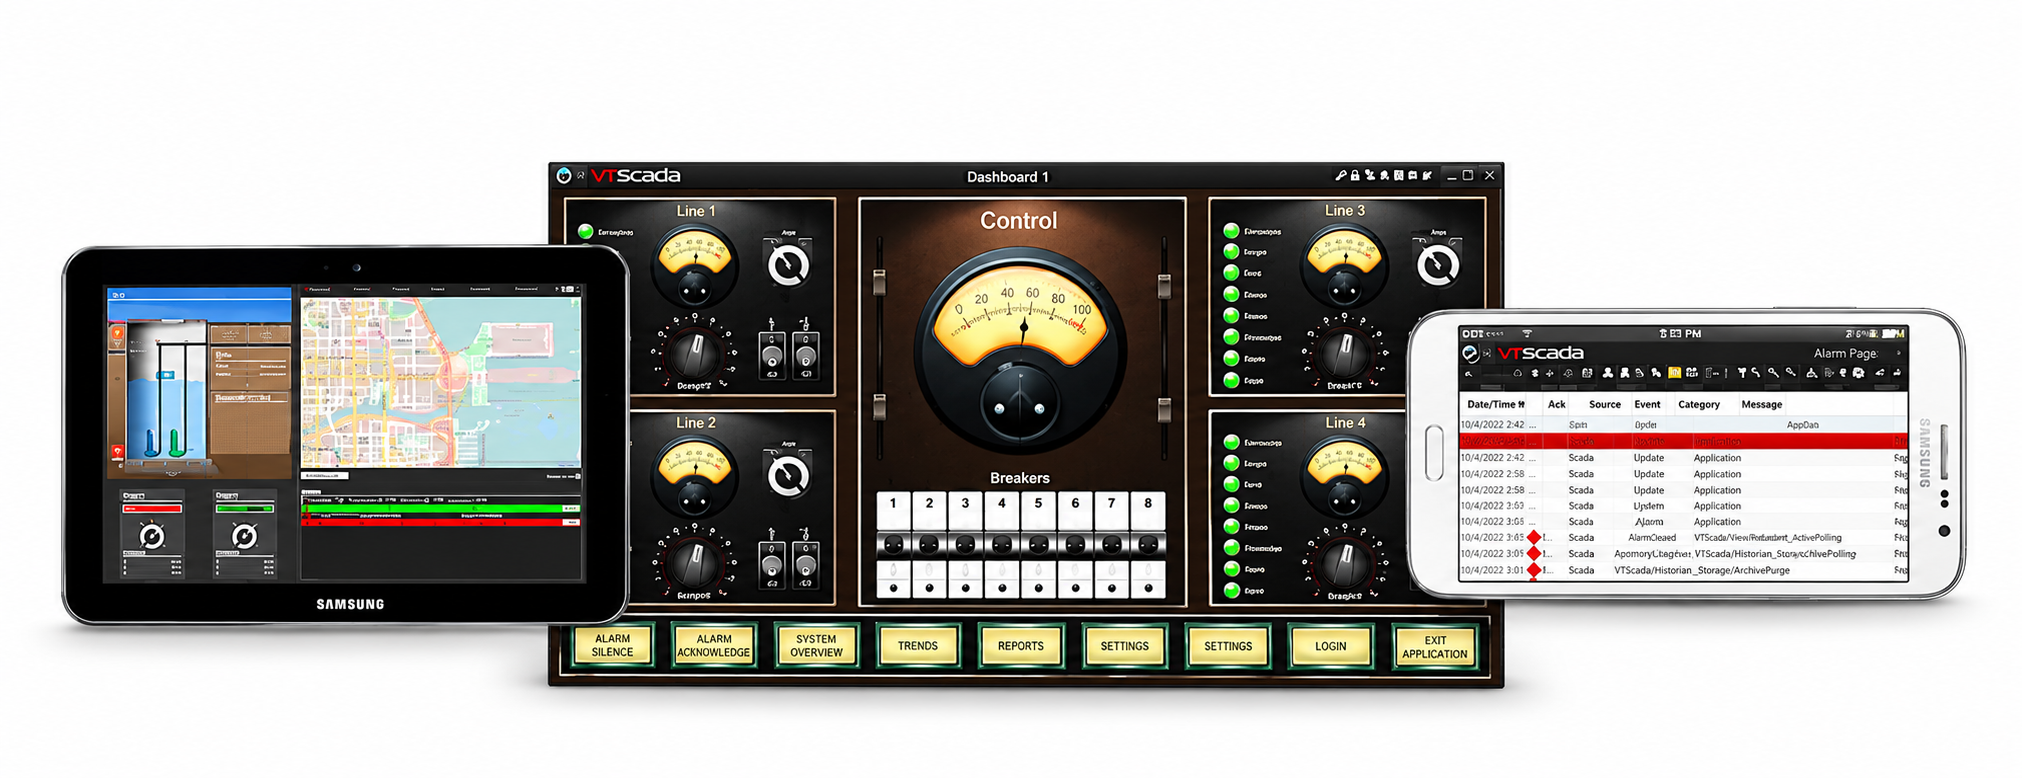The height and width of the screenshot is (778, 2022).
Task: Turn the Line 1 Amps selector switch
Action: click(x=788, y=264)
